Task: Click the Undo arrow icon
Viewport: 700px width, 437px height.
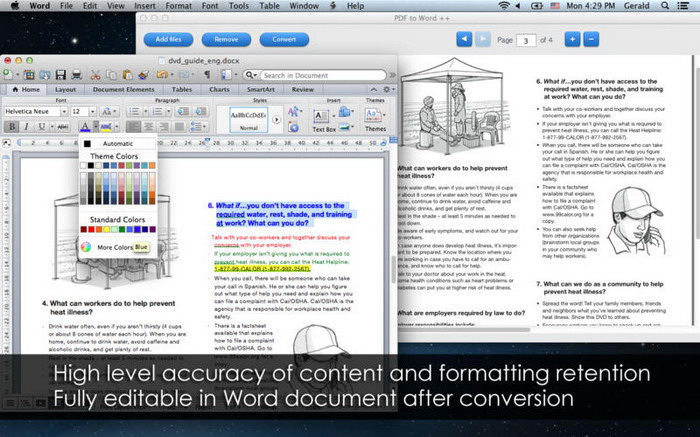Action: (162, 75)
